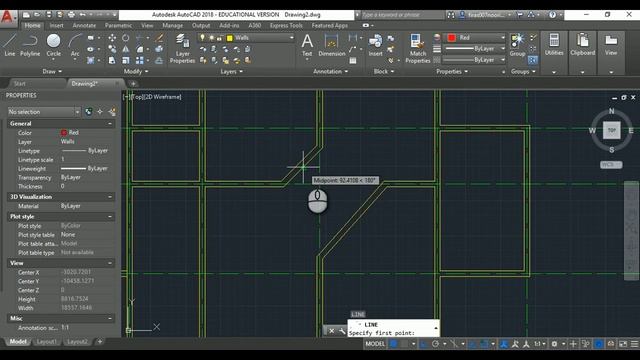Collapse the 3D Visualization section
The width and height of the screenshot is (640, 360).
click(x=110, y=197)
